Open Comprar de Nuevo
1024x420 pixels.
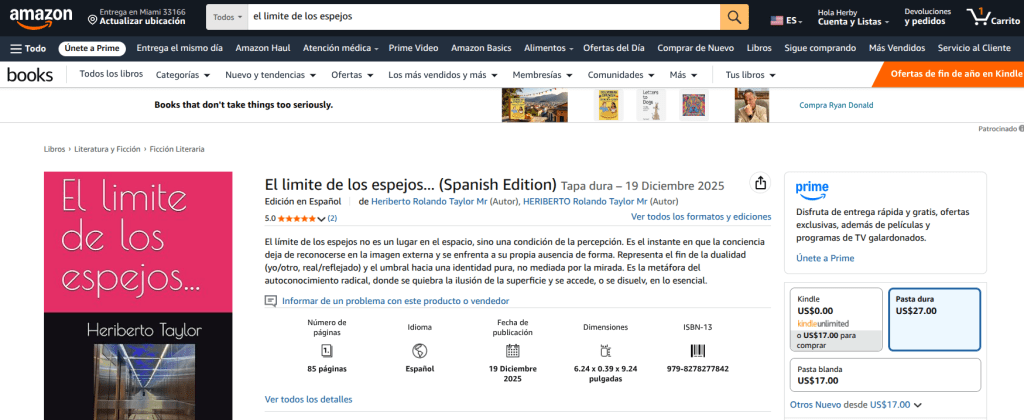696,48
